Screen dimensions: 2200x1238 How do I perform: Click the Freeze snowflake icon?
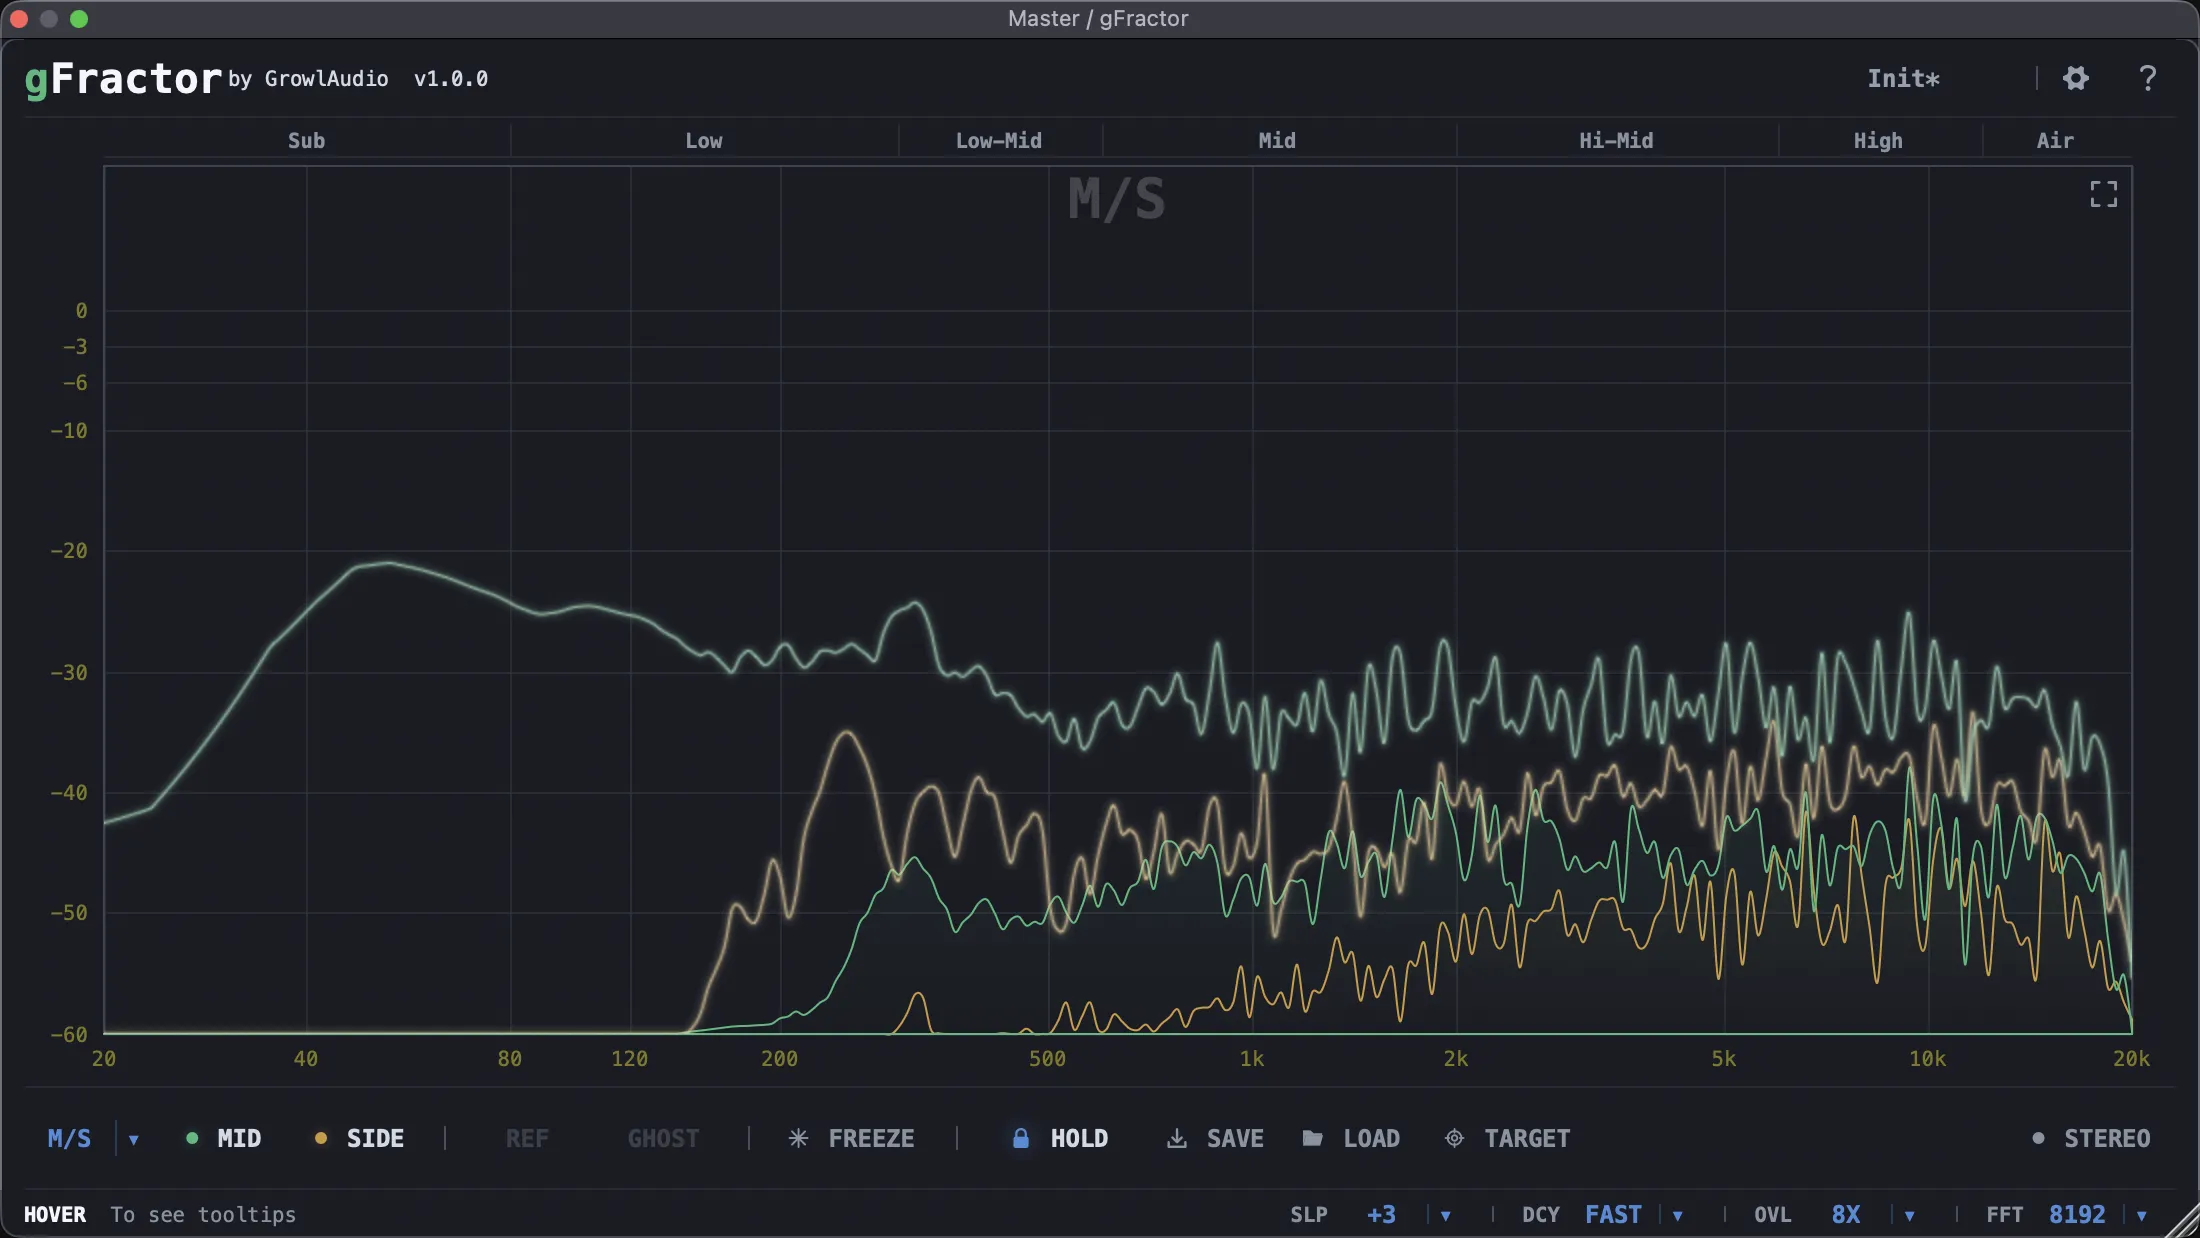point(797,1138)
